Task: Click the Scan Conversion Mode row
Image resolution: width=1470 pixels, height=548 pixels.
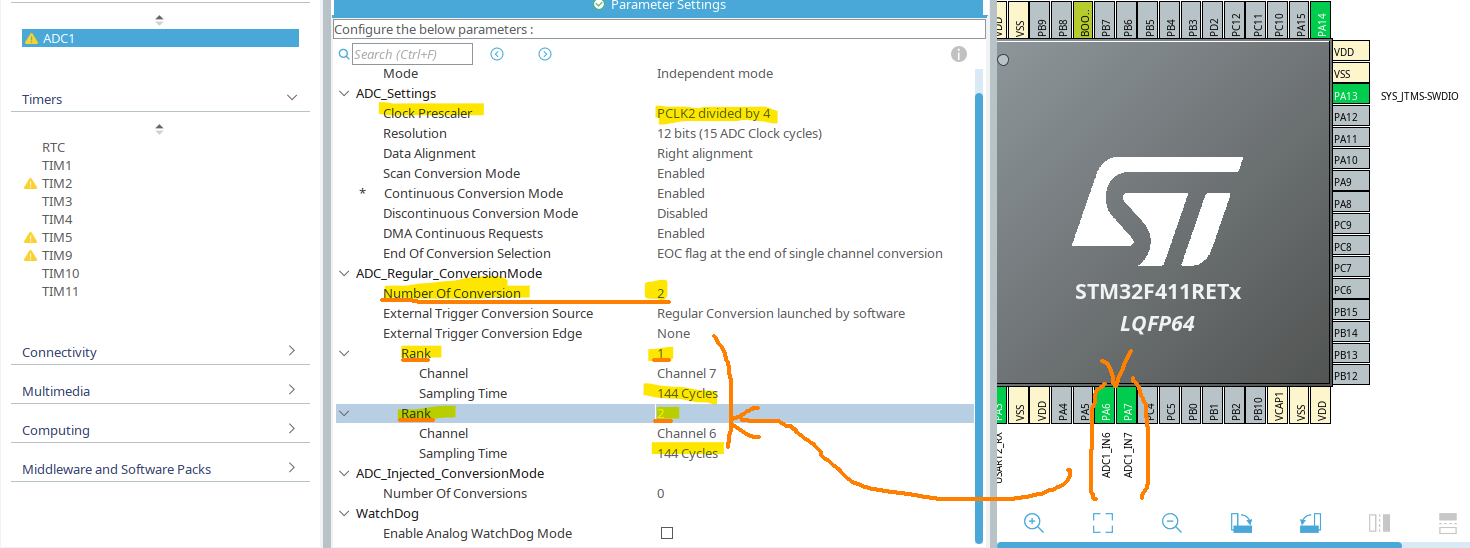Action: [x=655, y=173]
